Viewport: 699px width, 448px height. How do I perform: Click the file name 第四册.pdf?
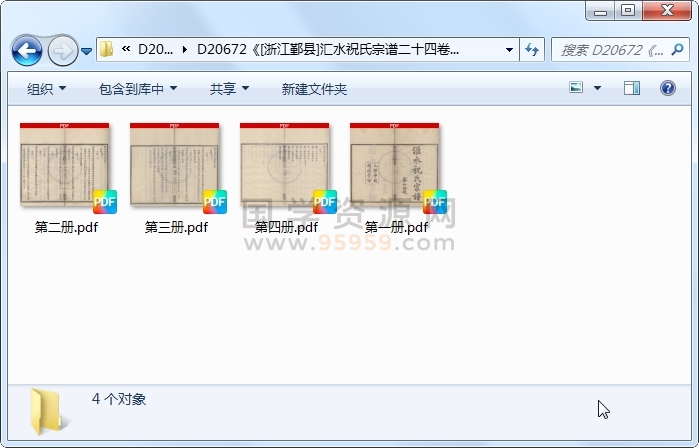[x=286, y=227]
